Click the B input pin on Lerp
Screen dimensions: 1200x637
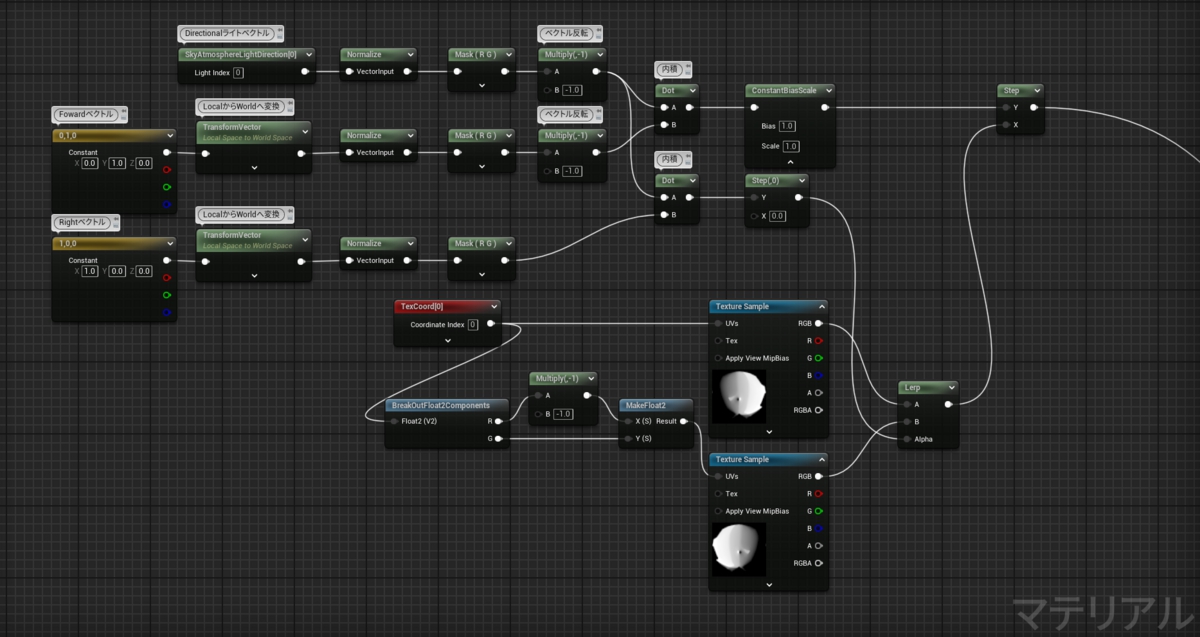pos(907,421)
